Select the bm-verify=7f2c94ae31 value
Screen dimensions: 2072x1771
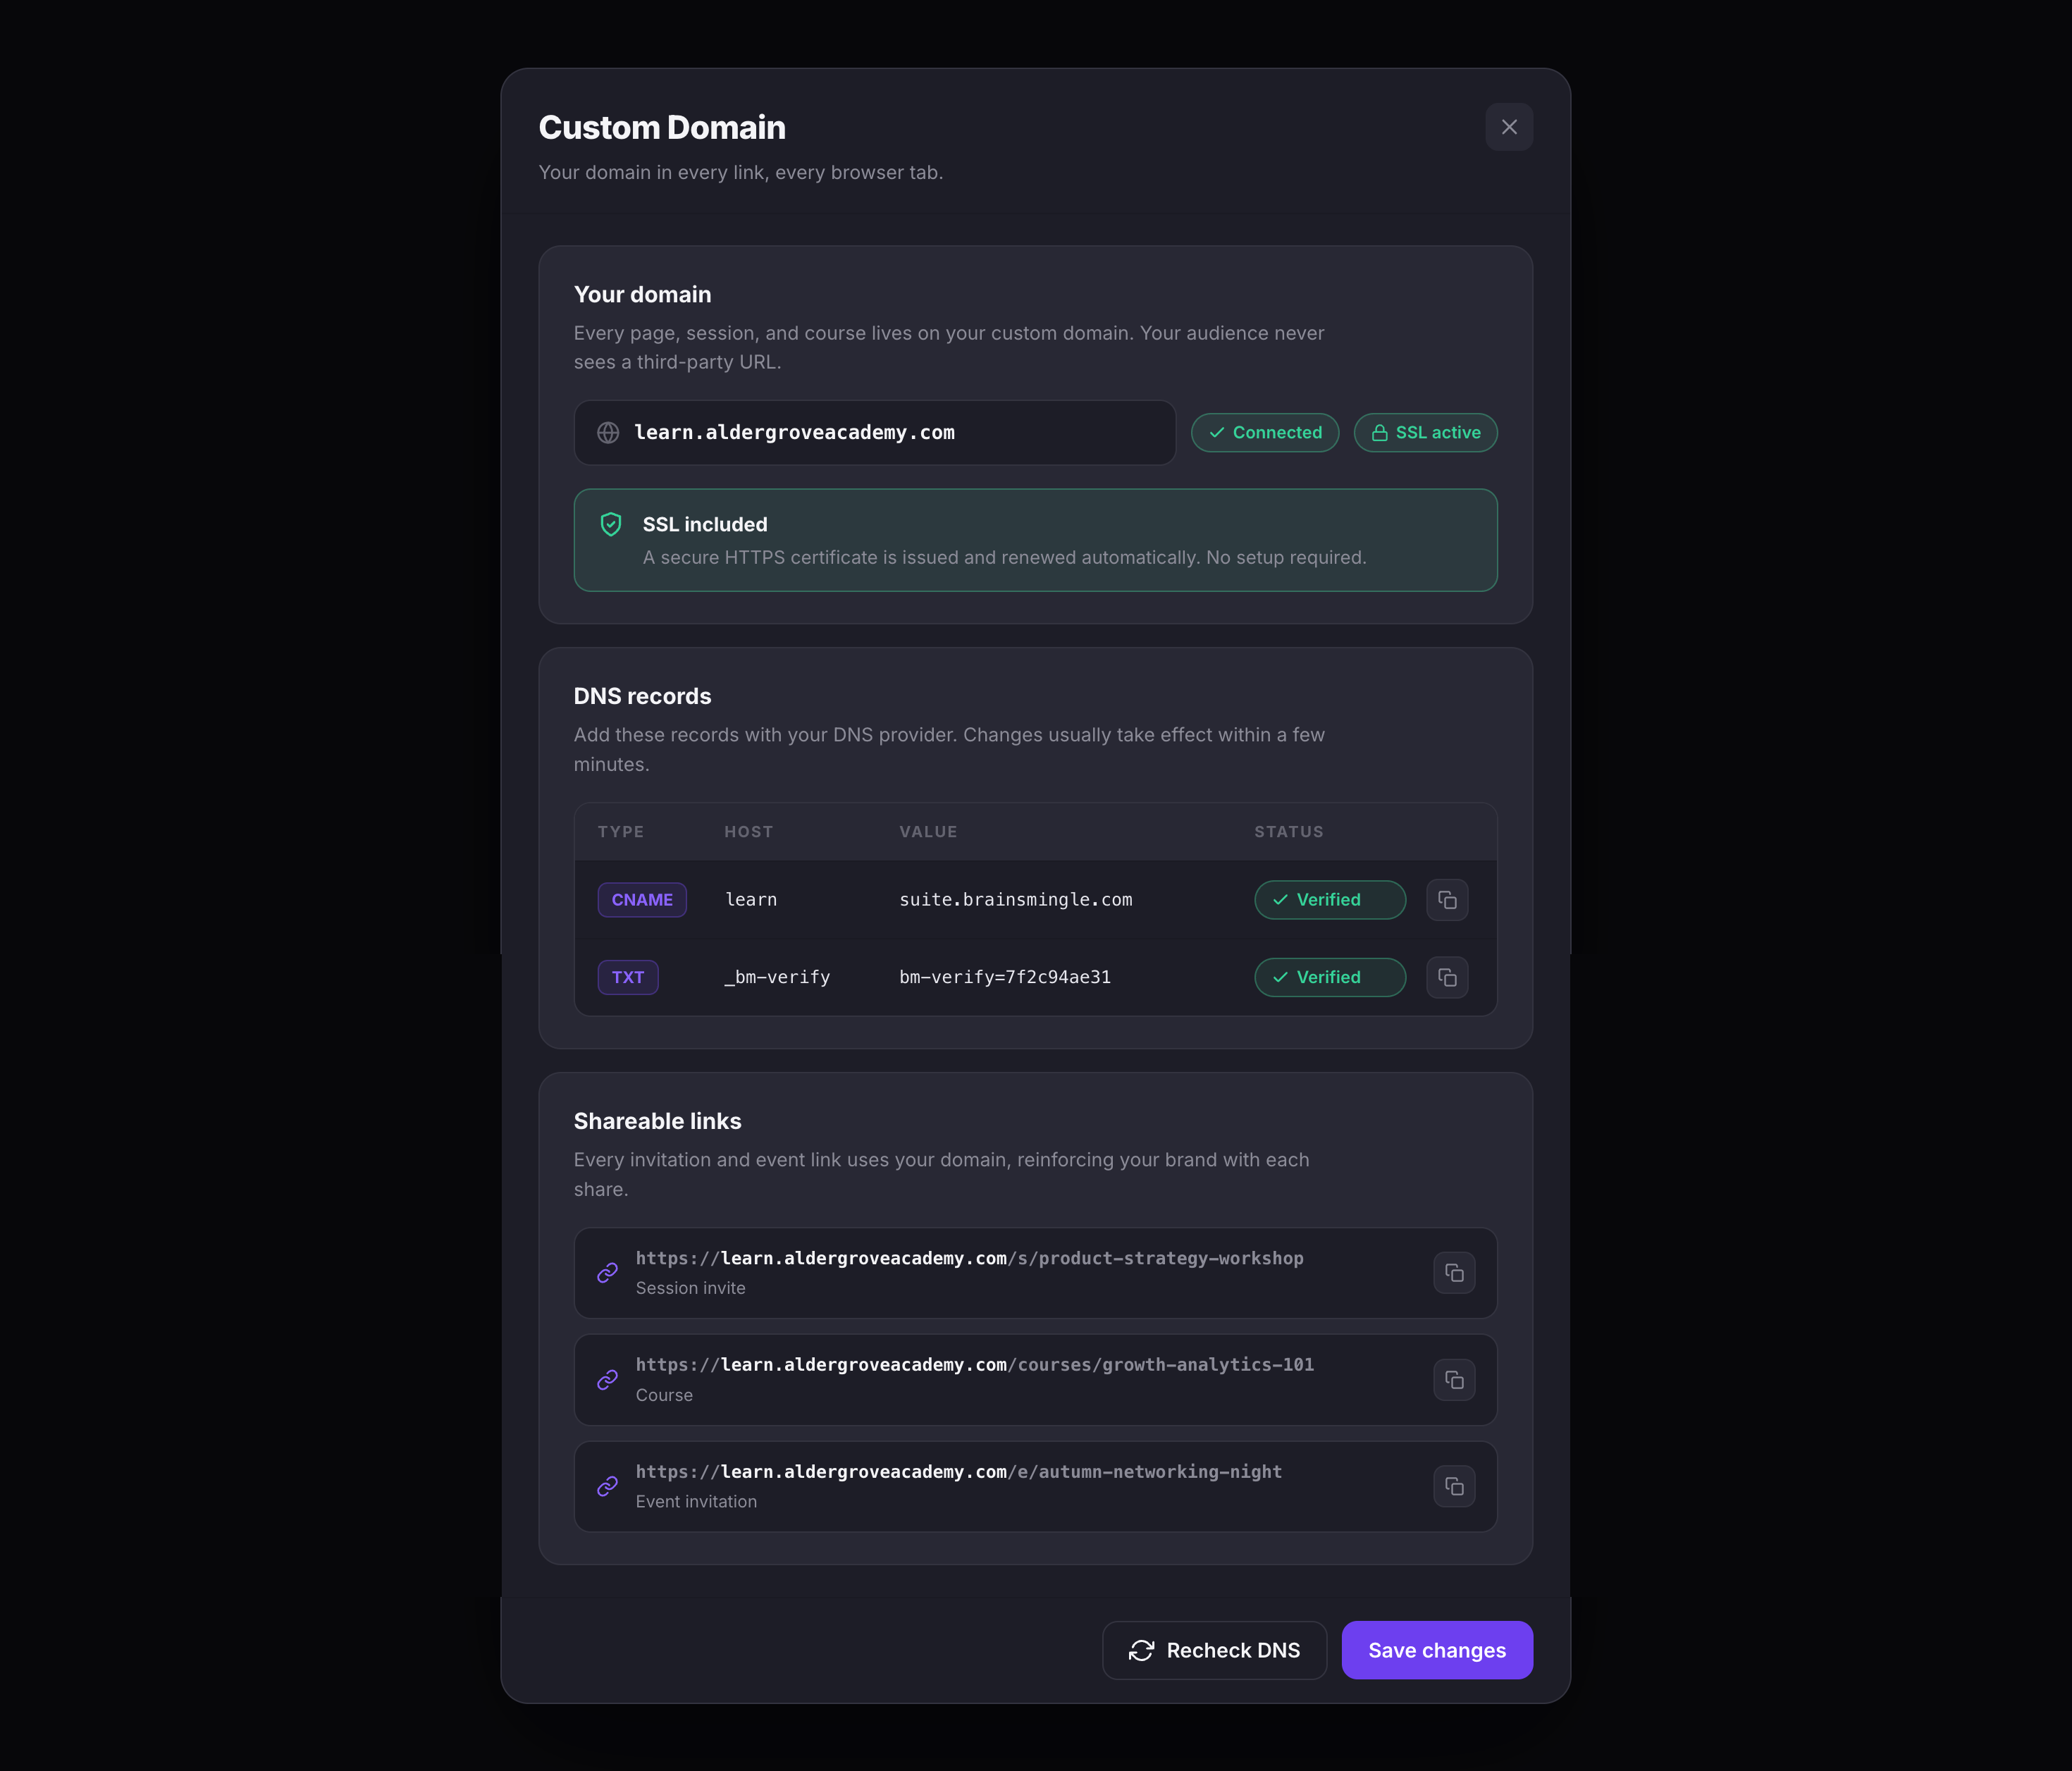pos(1004,977)
